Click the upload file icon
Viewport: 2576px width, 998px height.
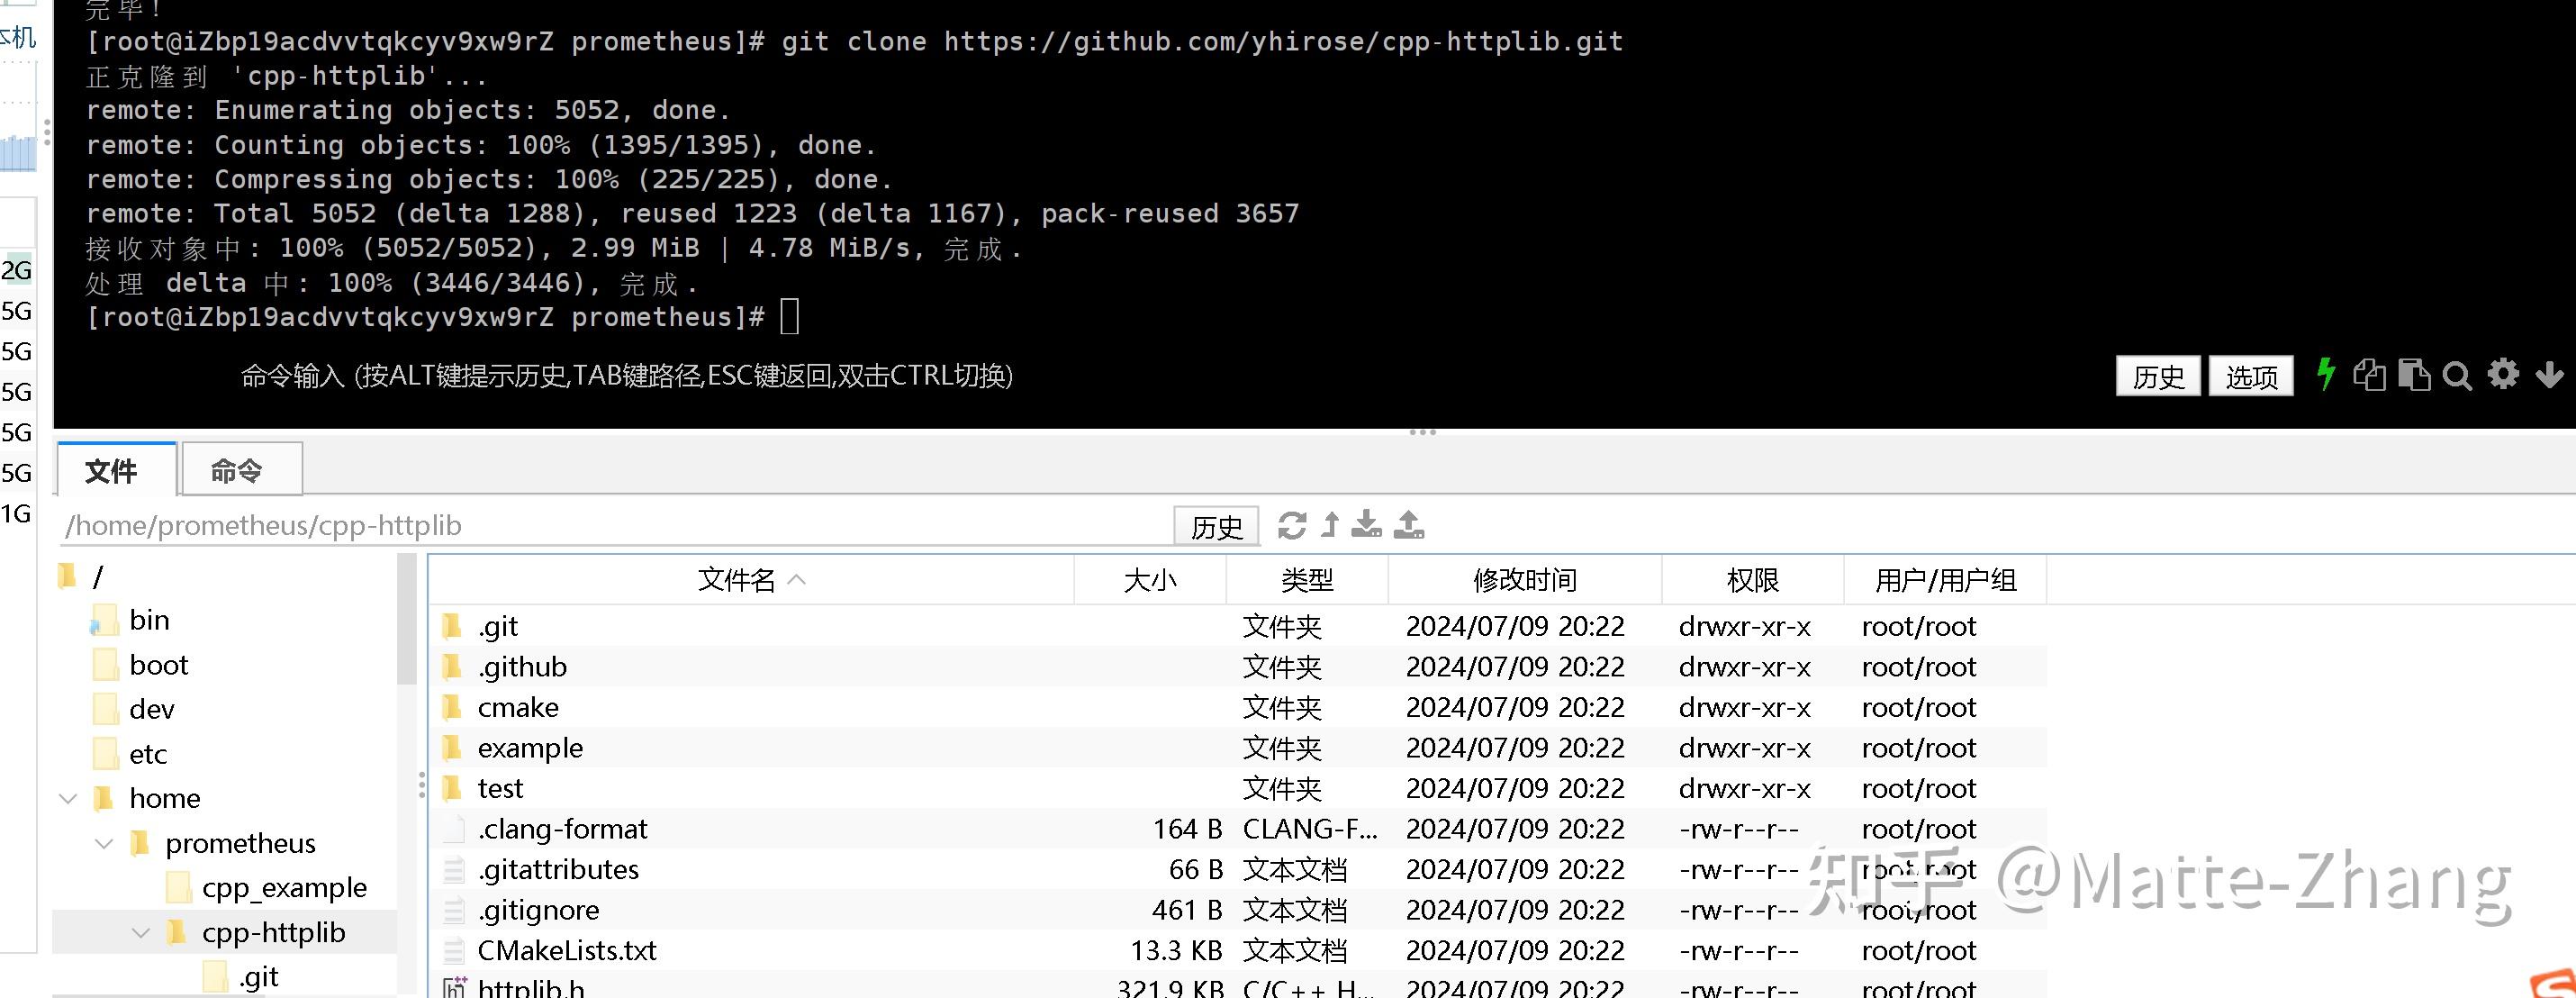tap(1409, 525)
